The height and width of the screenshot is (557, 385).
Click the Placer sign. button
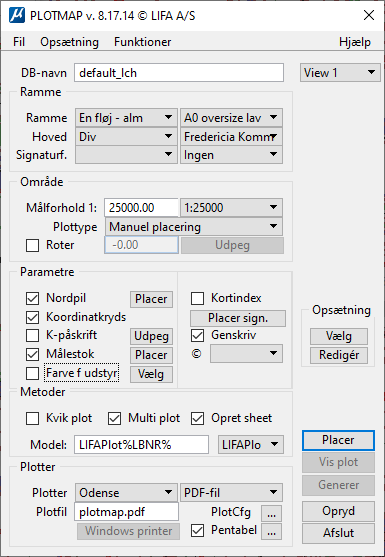click(238, 318)
